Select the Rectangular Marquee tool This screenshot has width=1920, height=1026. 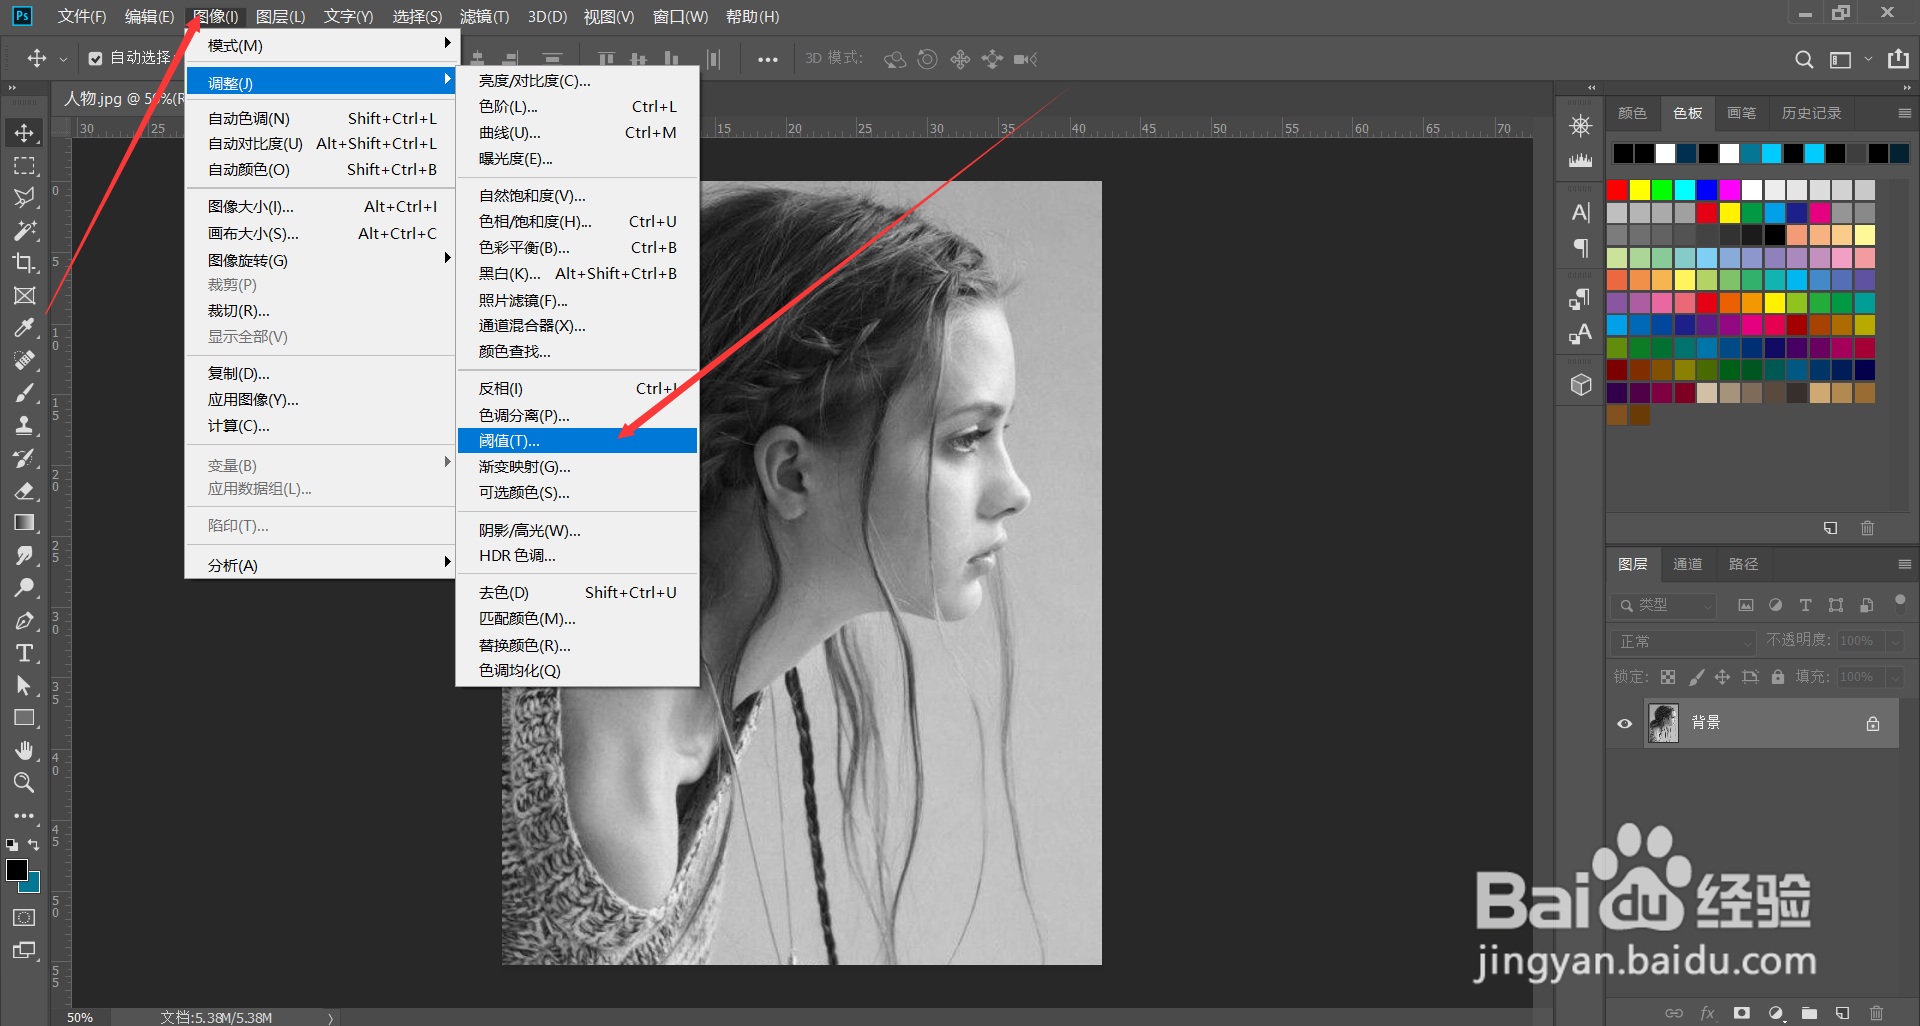[x=24, y=166]
